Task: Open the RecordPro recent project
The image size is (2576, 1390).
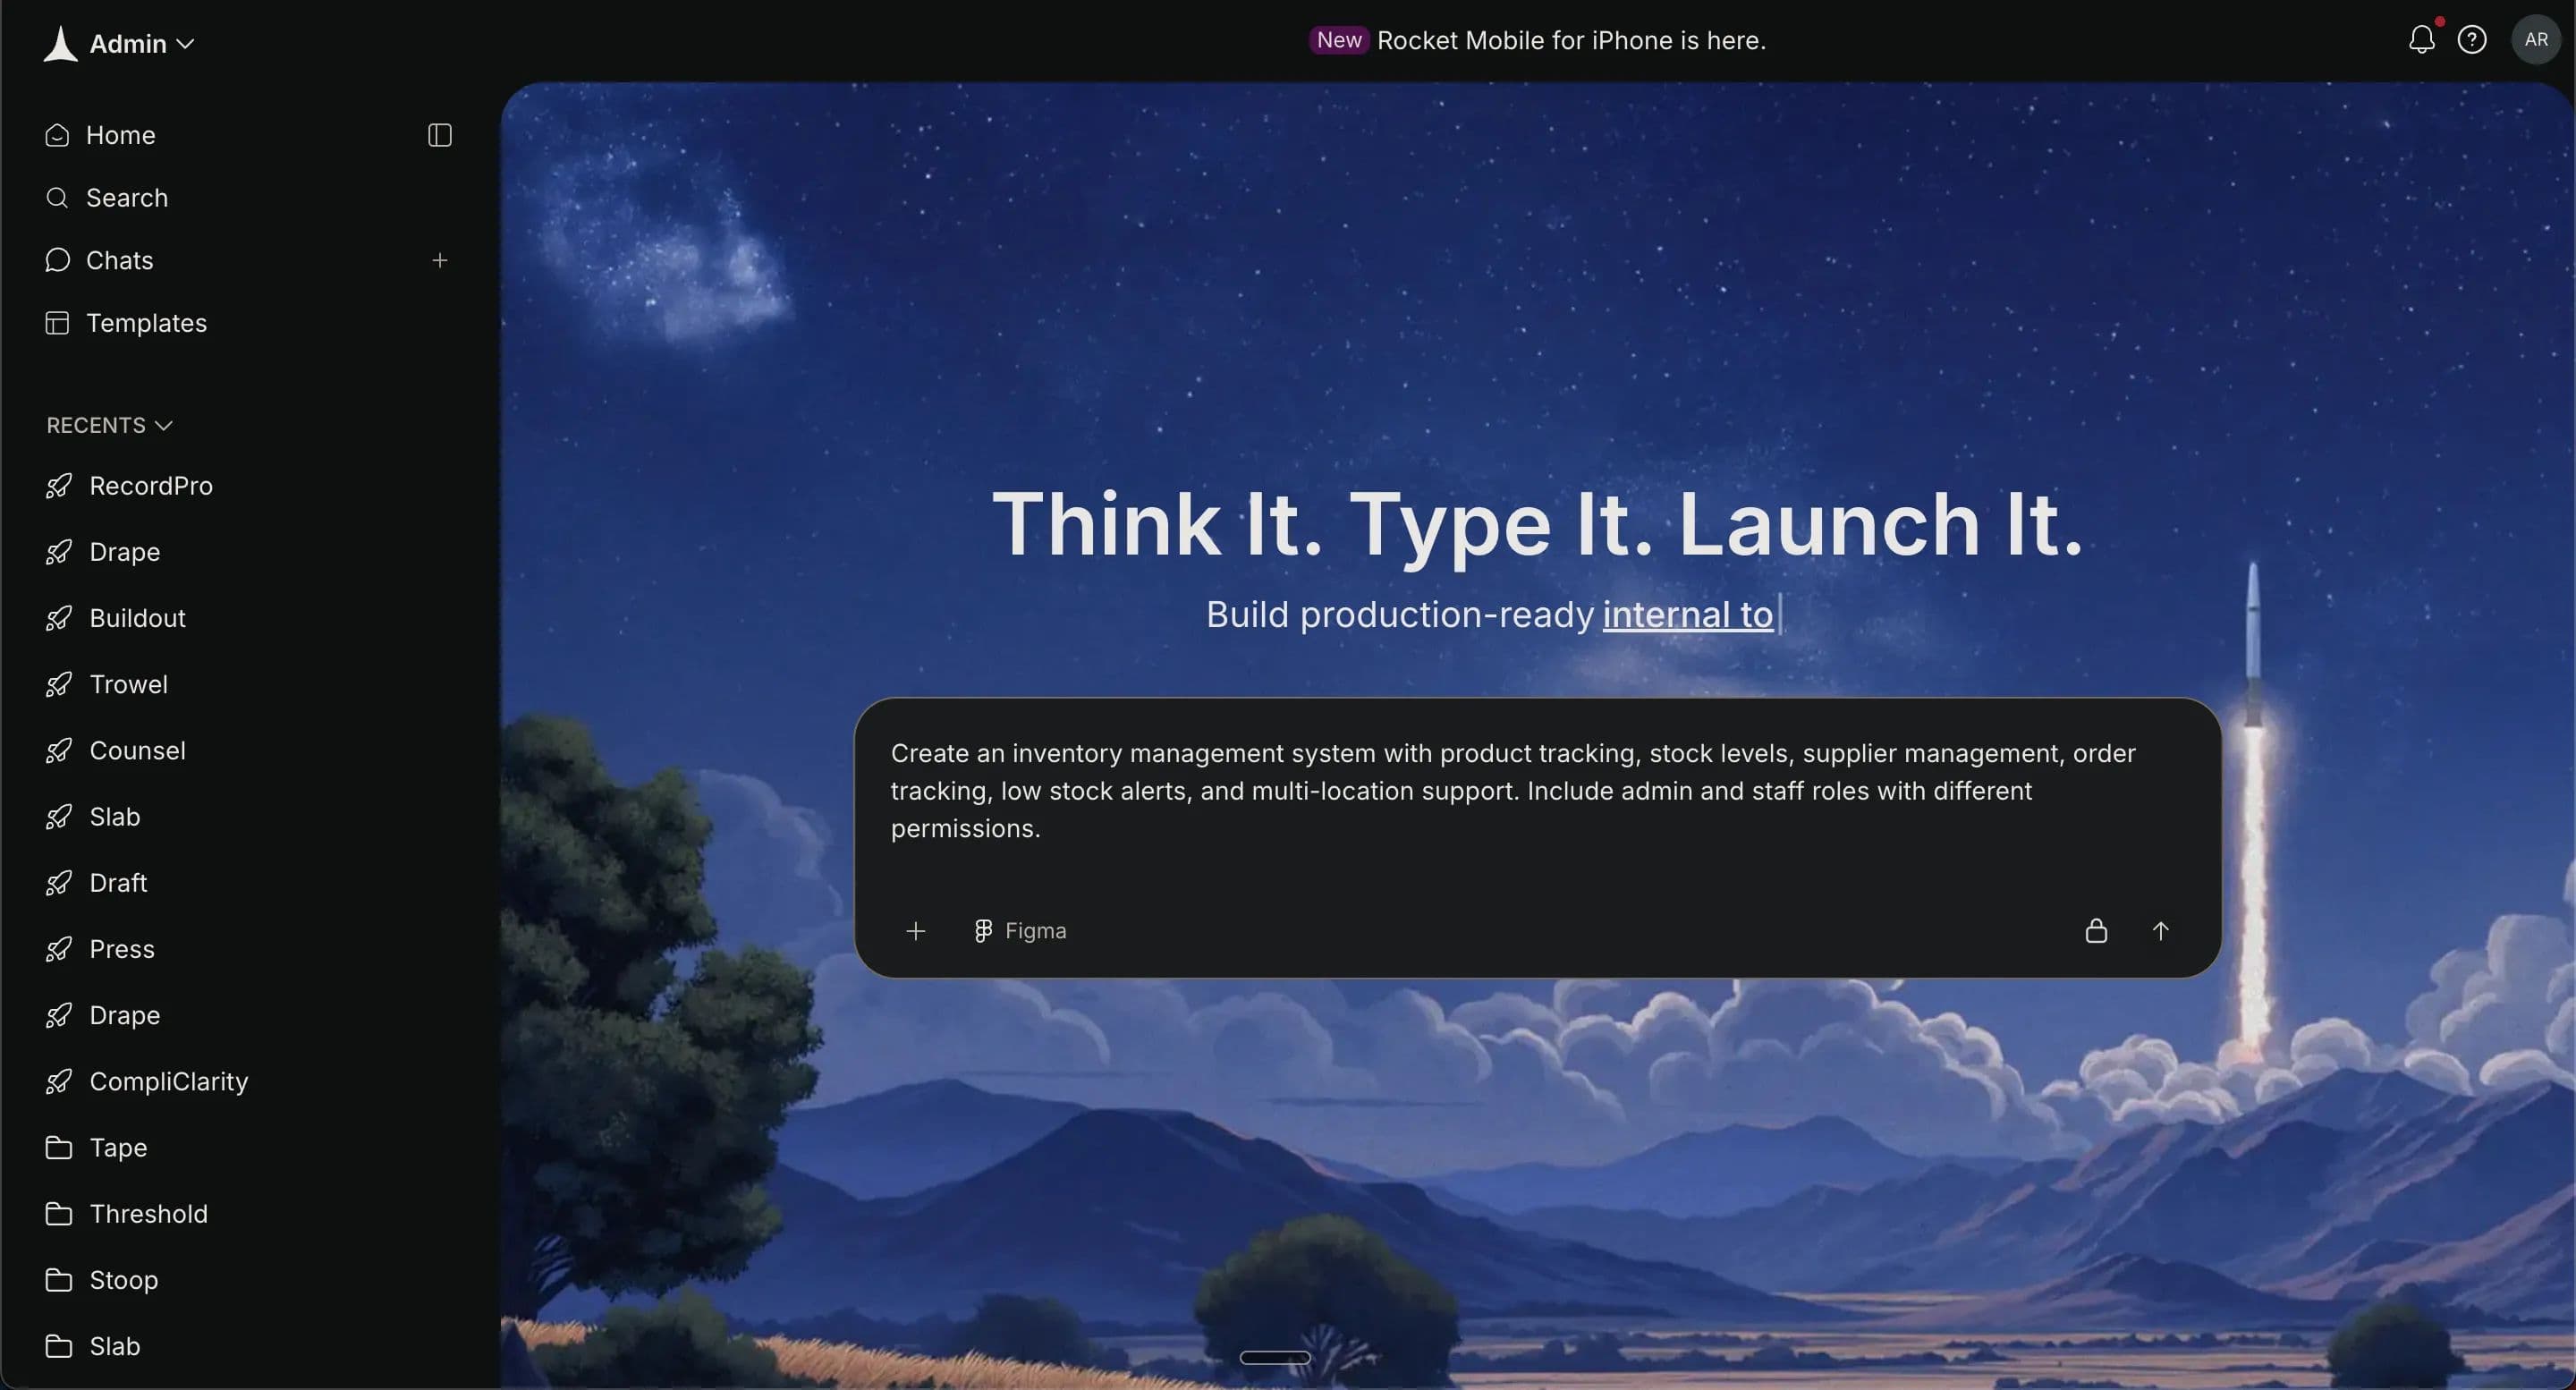Action: [150, 486]
